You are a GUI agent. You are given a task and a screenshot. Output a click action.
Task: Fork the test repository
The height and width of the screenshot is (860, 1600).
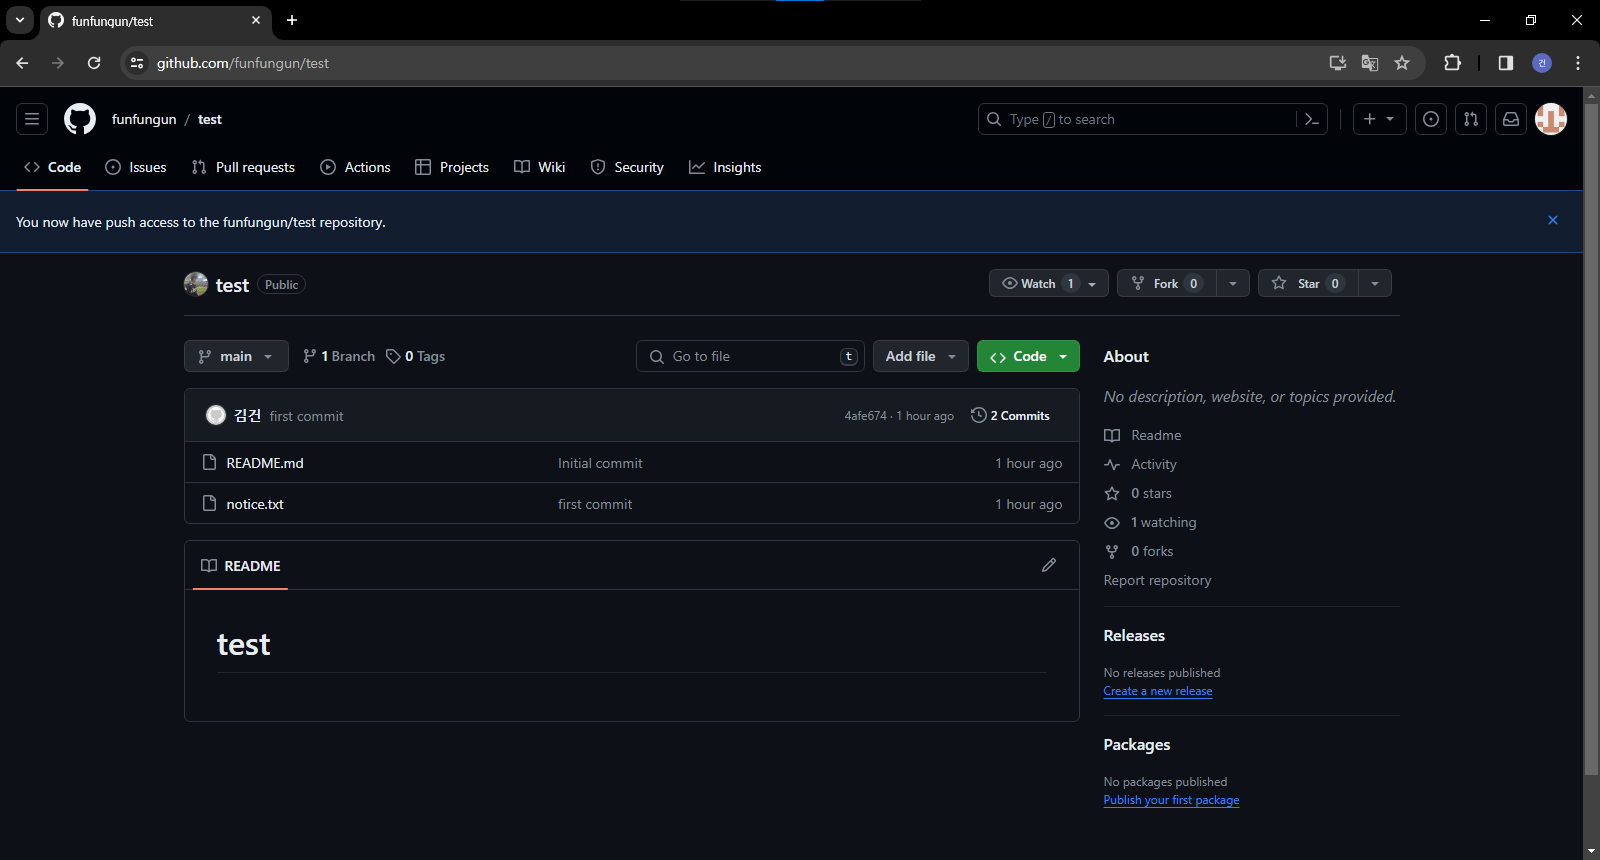point(1167,284)
